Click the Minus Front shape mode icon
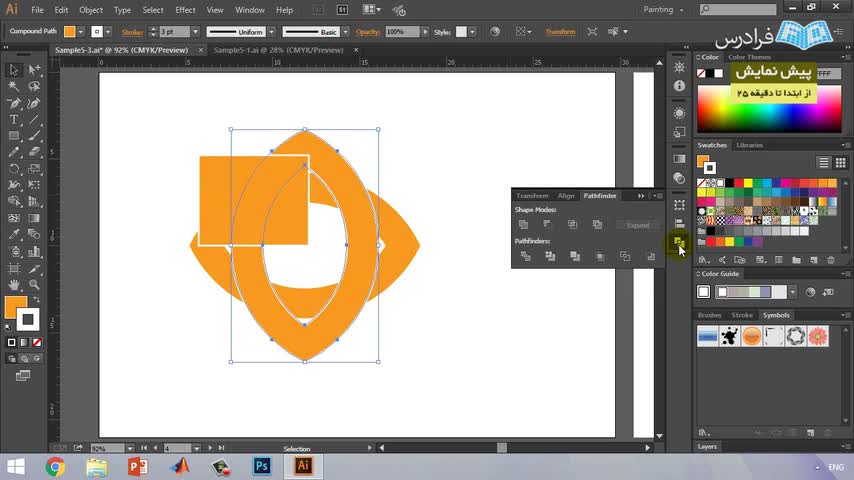854x480 pixels. coord(548,225)
